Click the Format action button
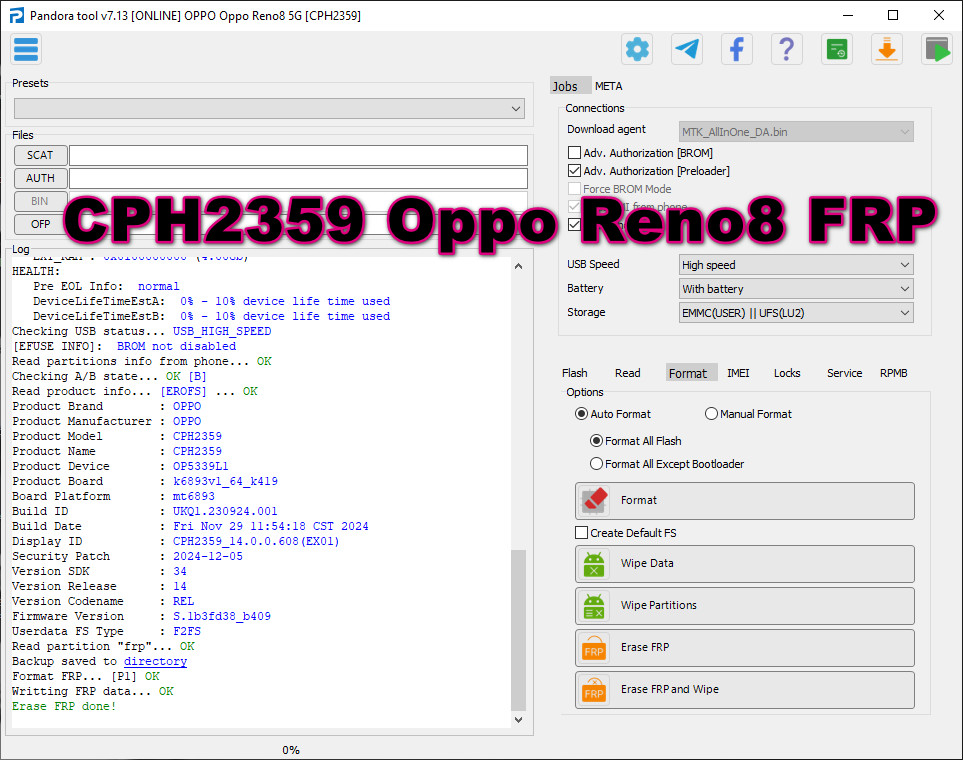This screenshot has height=760, width=963. (x=744, y=501)
